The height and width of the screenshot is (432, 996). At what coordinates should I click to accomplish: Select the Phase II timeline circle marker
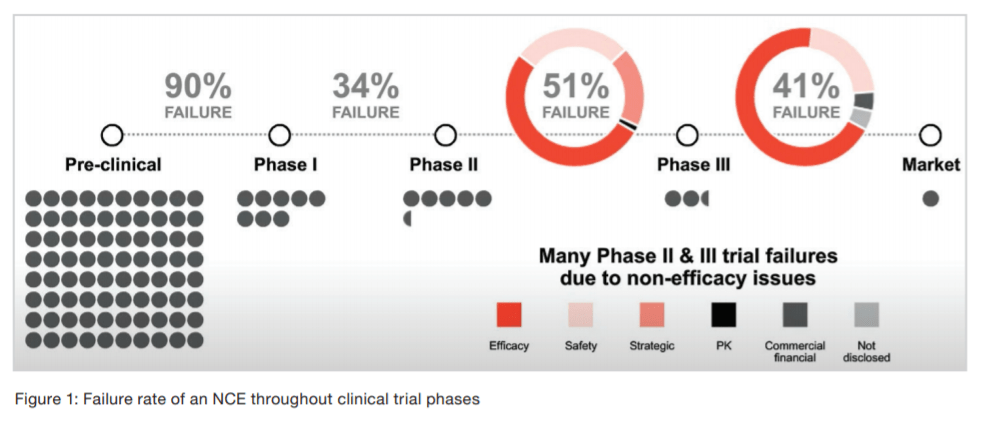click(x=446, y=134)
